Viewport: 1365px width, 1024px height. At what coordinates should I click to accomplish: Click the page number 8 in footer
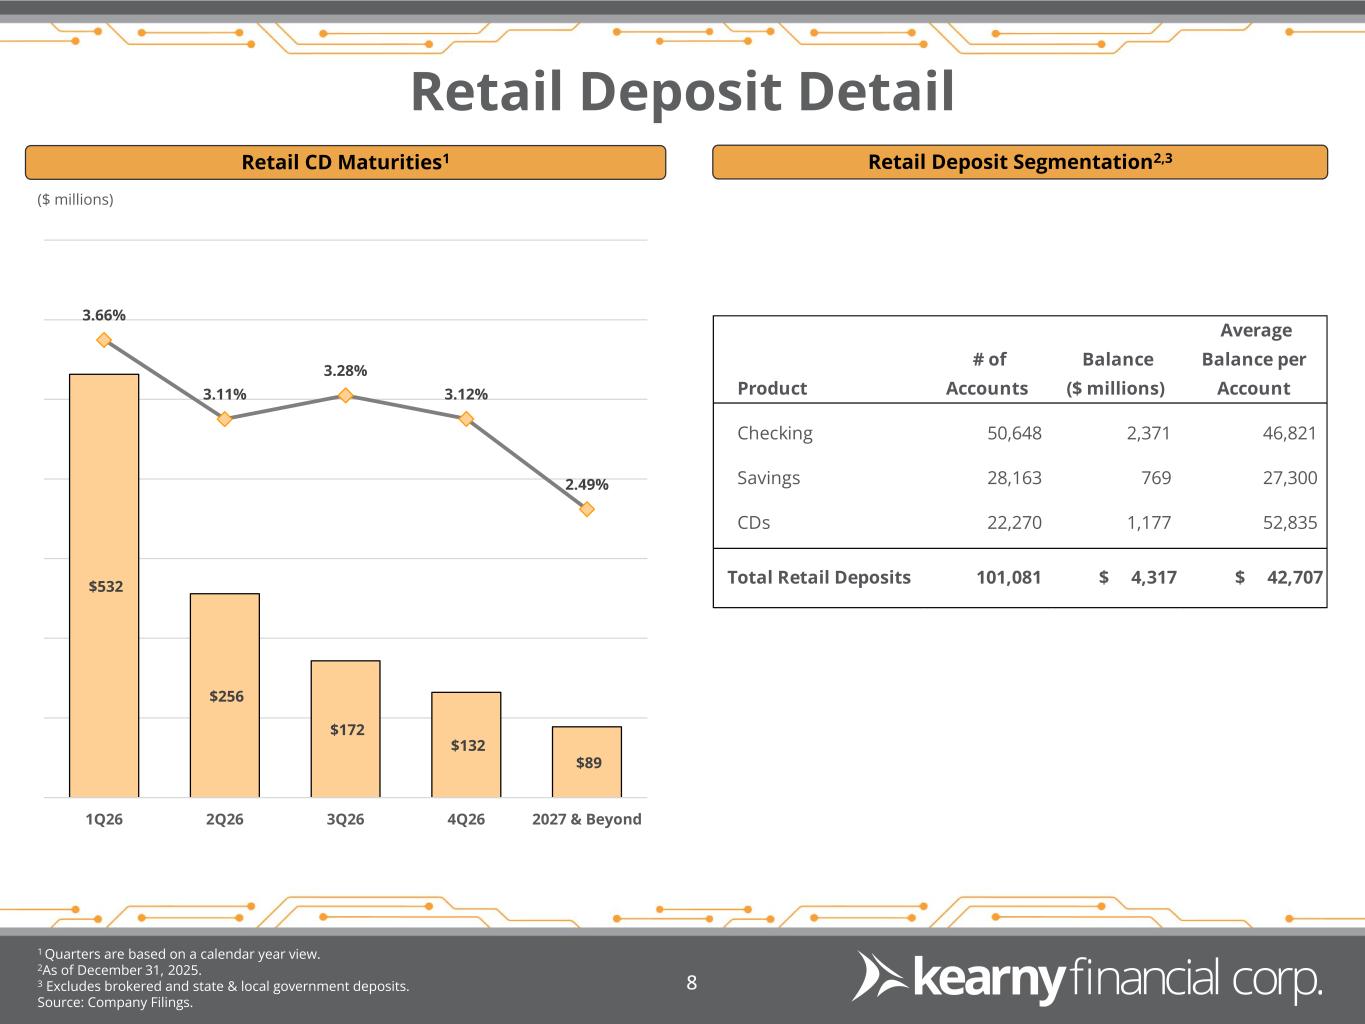tap(691, 983)
